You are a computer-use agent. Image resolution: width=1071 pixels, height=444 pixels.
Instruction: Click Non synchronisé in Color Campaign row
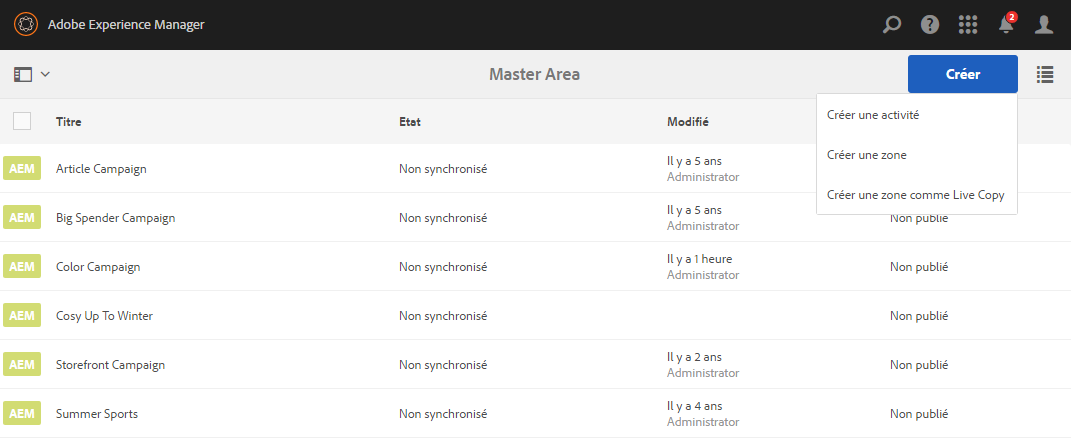coord(443,267)
